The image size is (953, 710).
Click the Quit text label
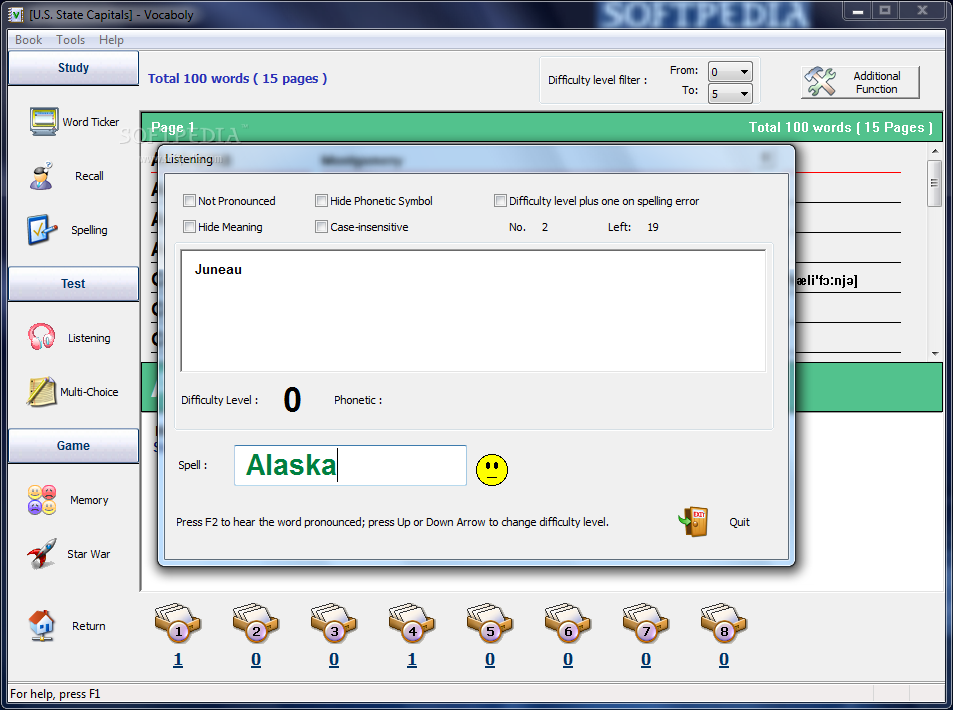pyautogui.click(x=739, y=522)
